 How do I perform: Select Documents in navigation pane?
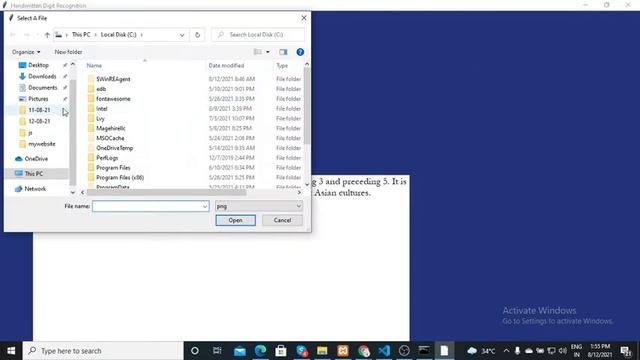[x=42, y=87]
